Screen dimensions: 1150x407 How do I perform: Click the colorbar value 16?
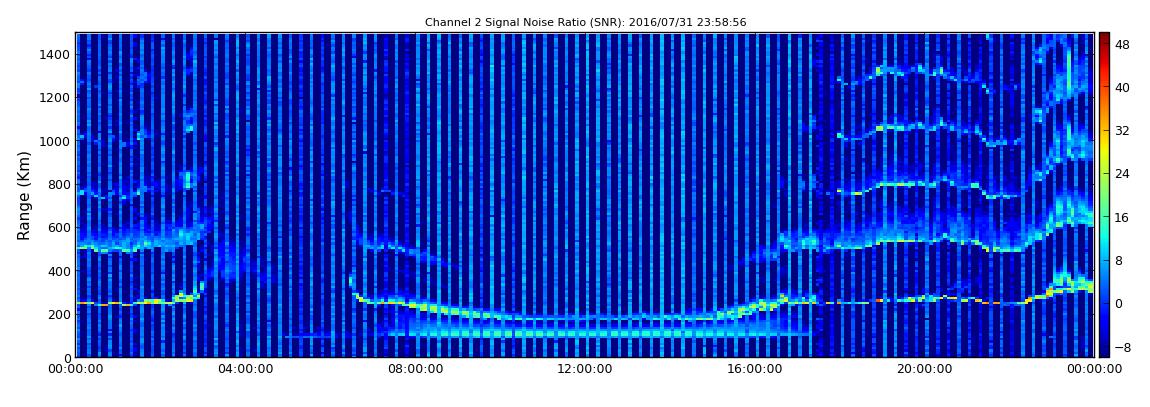tap(1122, 217)
